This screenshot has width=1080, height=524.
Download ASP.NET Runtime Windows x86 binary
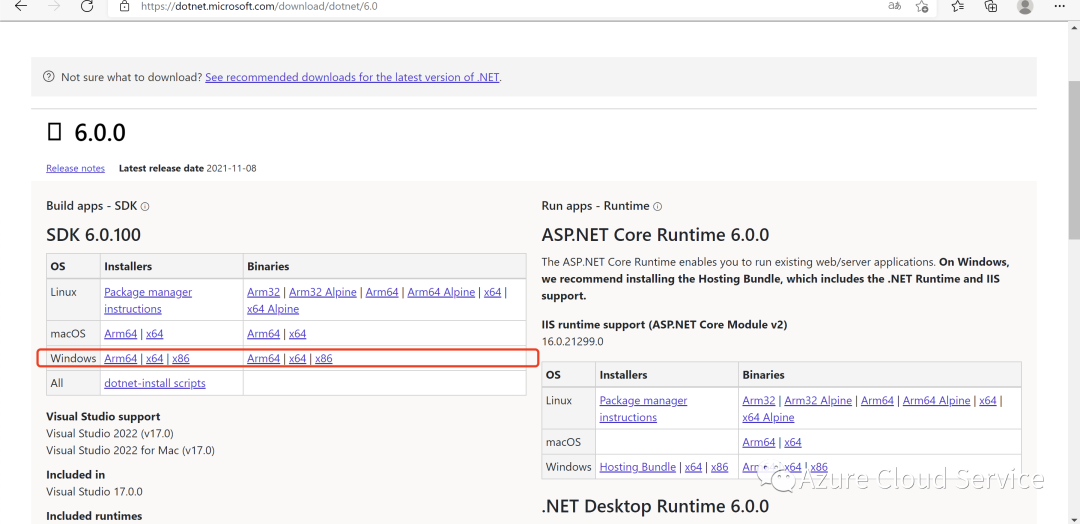point(819,467)
